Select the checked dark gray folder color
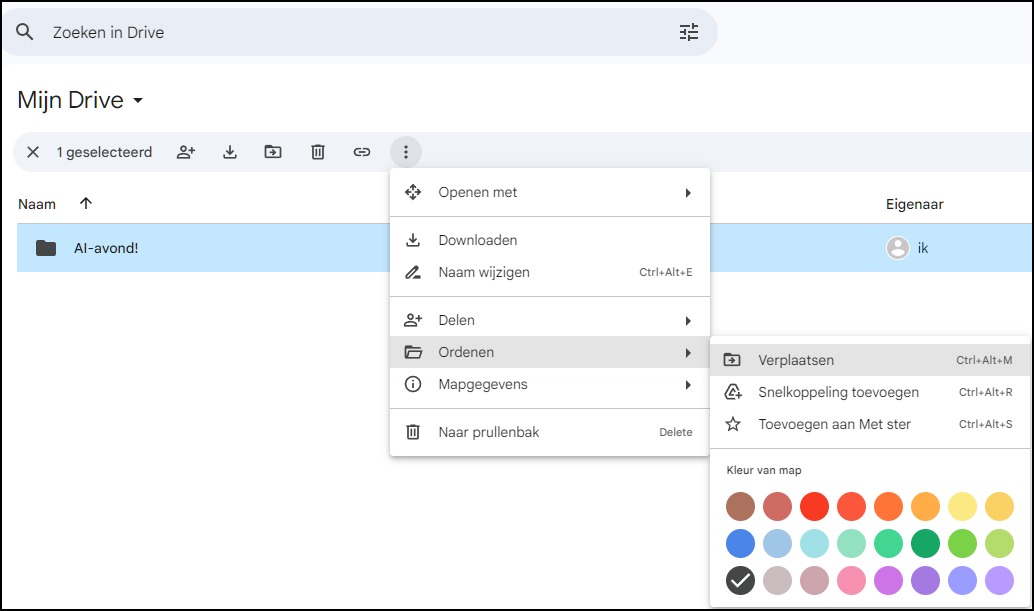Image resolution: width=1034 pixels, height=611 pixels. tap(740, 580)
